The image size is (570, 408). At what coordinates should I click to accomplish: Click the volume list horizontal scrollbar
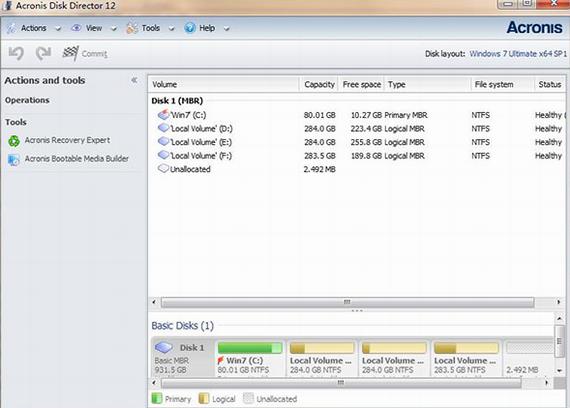click(x=348, y=302)
